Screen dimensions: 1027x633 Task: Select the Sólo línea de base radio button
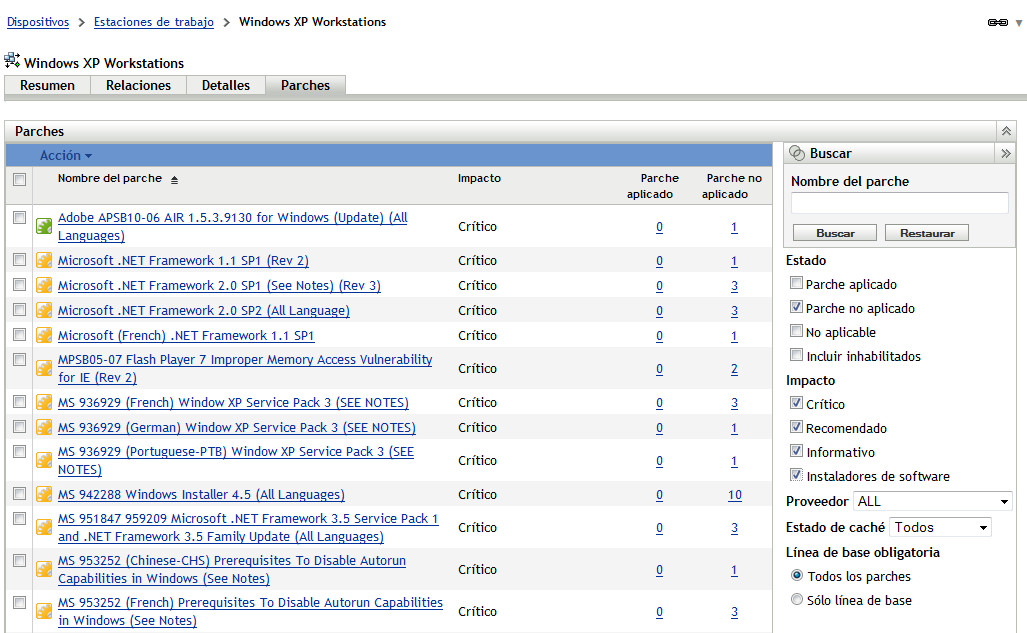[797, 599]
